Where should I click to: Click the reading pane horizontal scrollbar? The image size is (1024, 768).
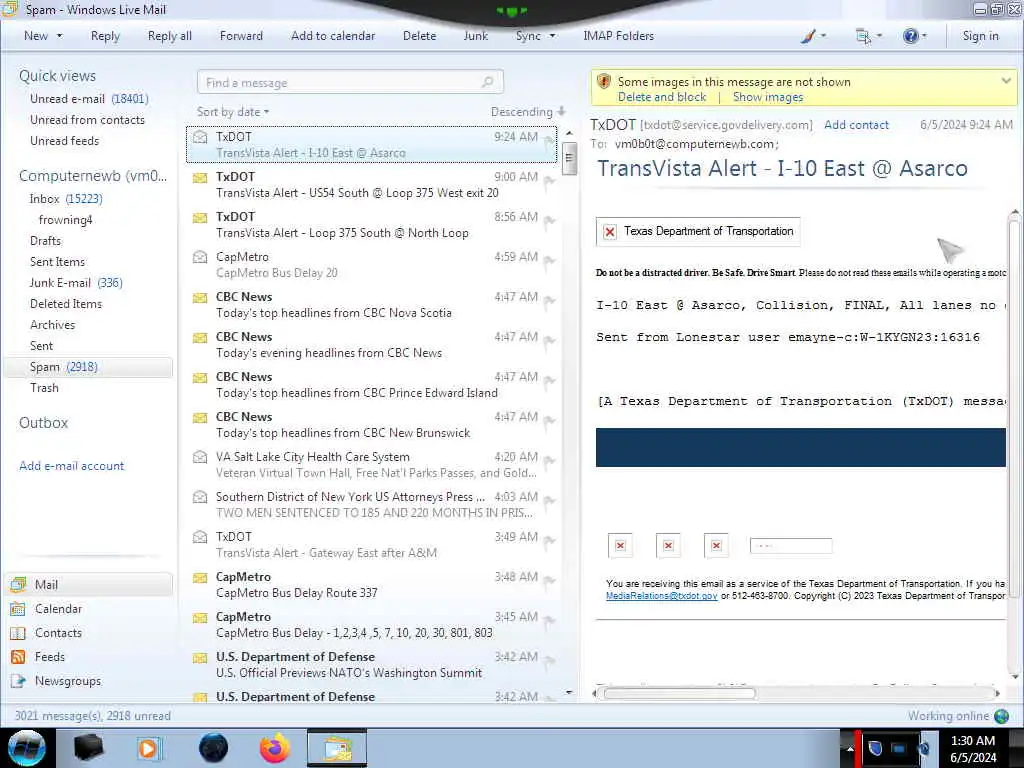pyautogui.click(x=679, y=694)
